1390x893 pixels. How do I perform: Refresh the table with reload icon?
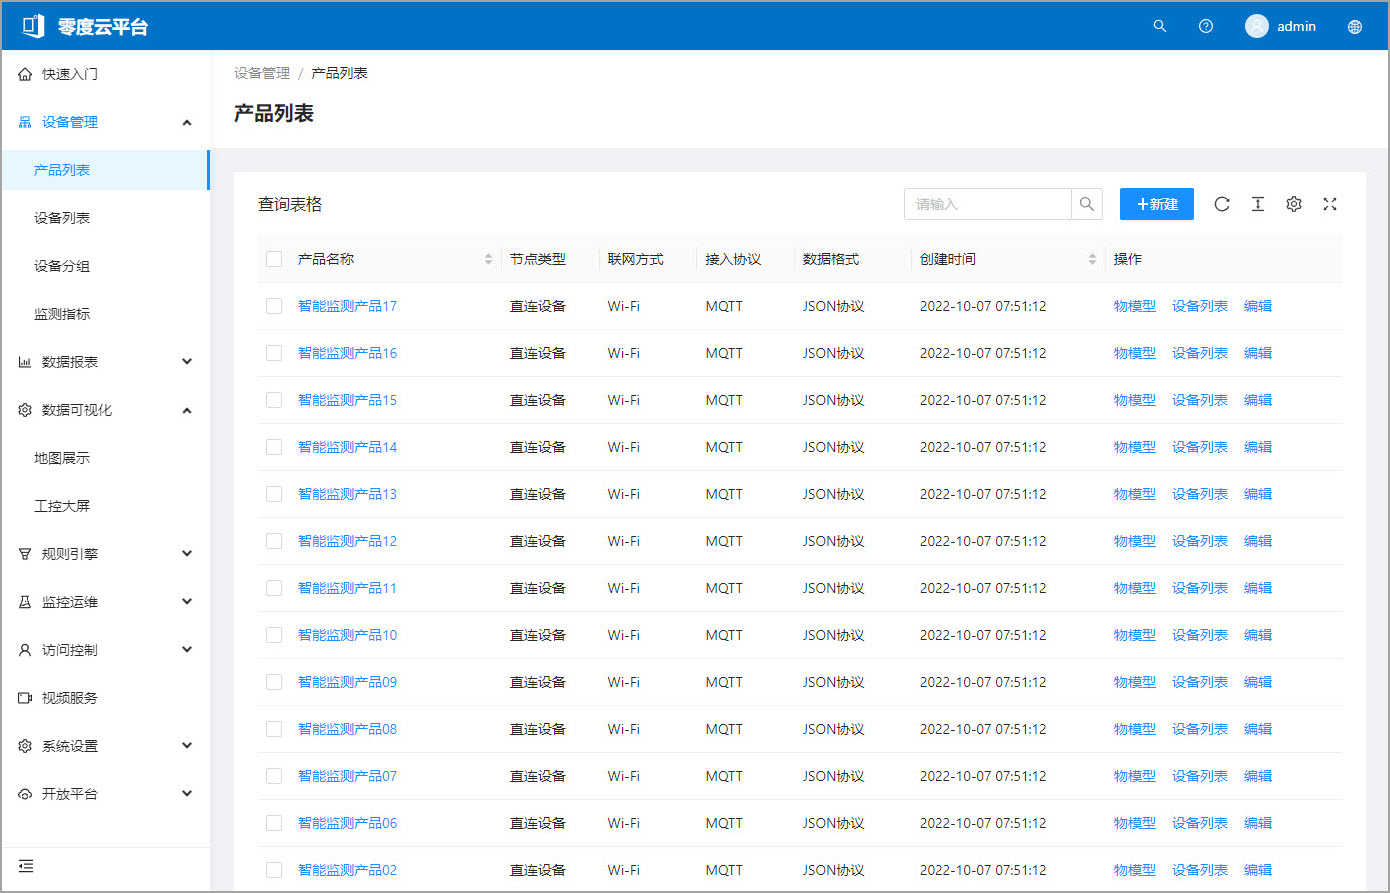tap(1222, 204)
